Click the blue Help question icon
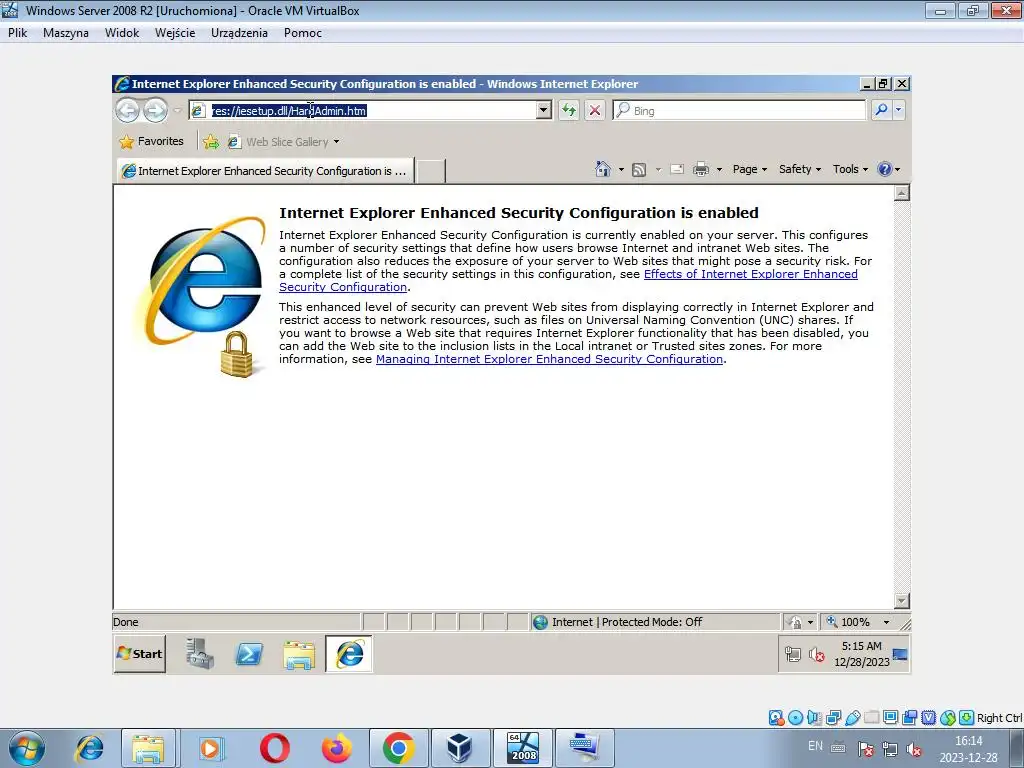The image size is (1024, 768). point(885,169)
